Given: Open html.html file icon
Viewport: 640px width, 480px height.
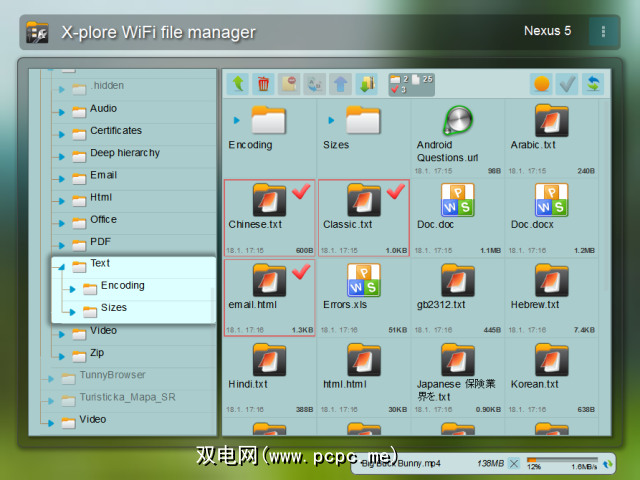Looking at the screenshot, I should point(364,360).
